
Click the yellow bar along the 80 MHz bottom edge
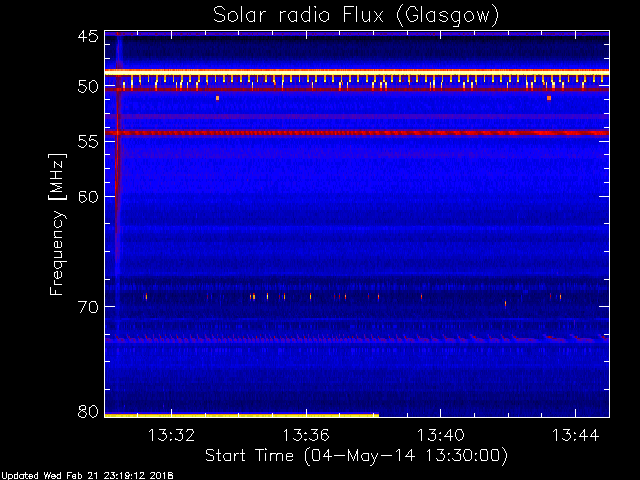pos(242,416)
